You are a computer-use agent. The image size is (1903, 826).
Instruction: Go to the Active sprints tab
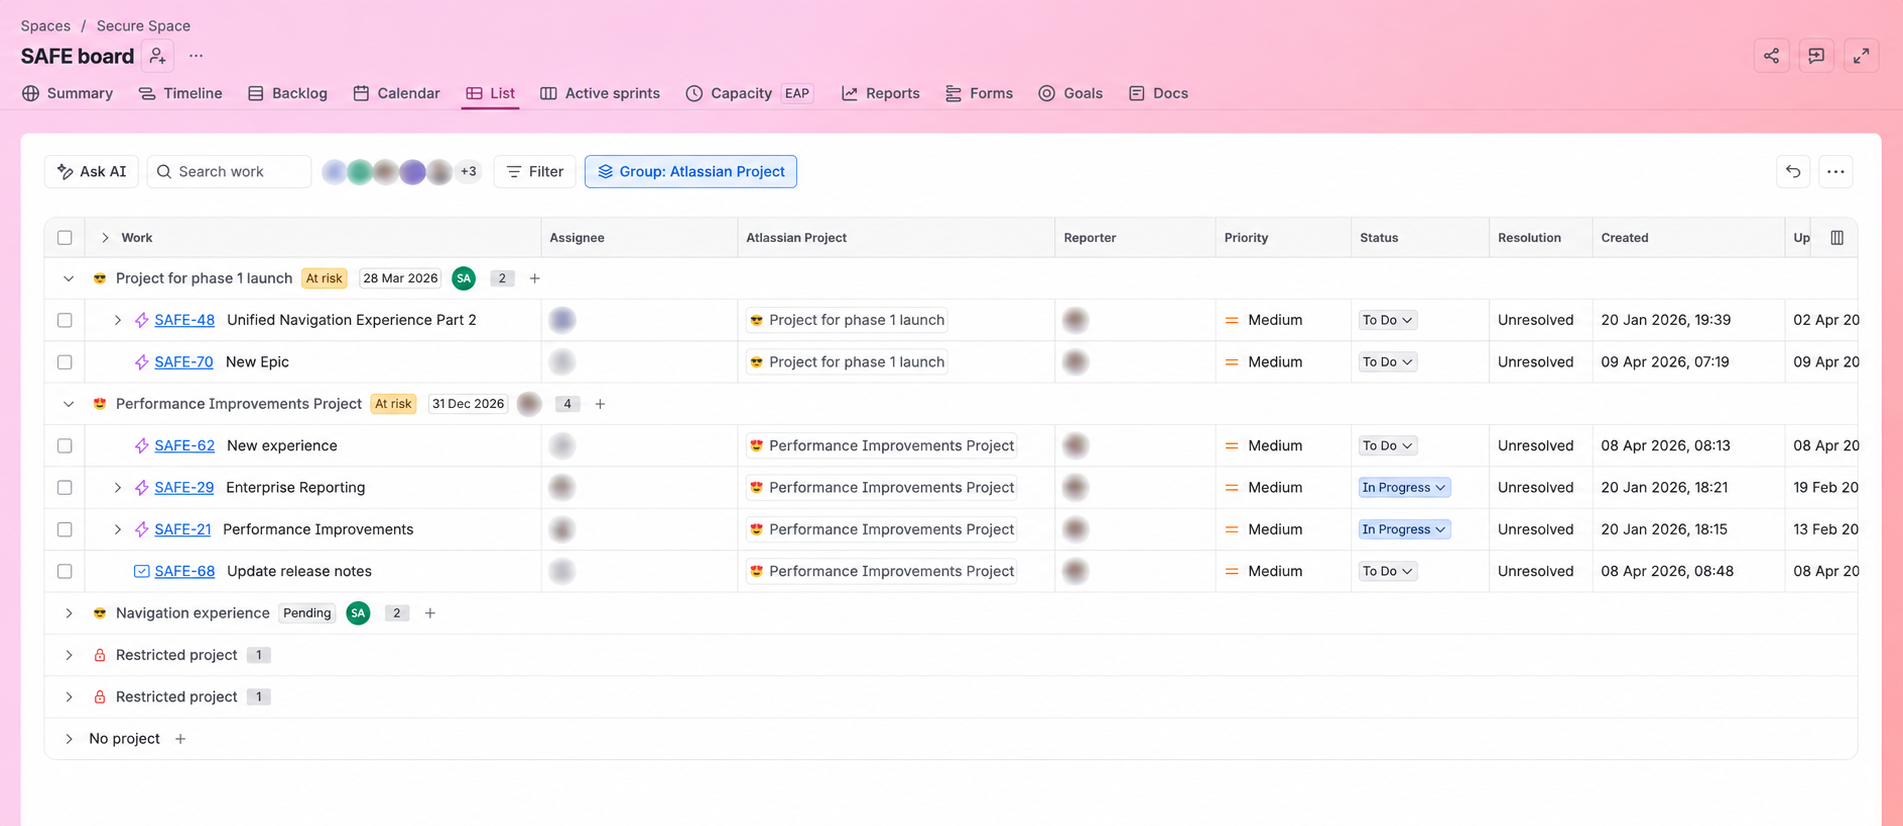[600, 94]
